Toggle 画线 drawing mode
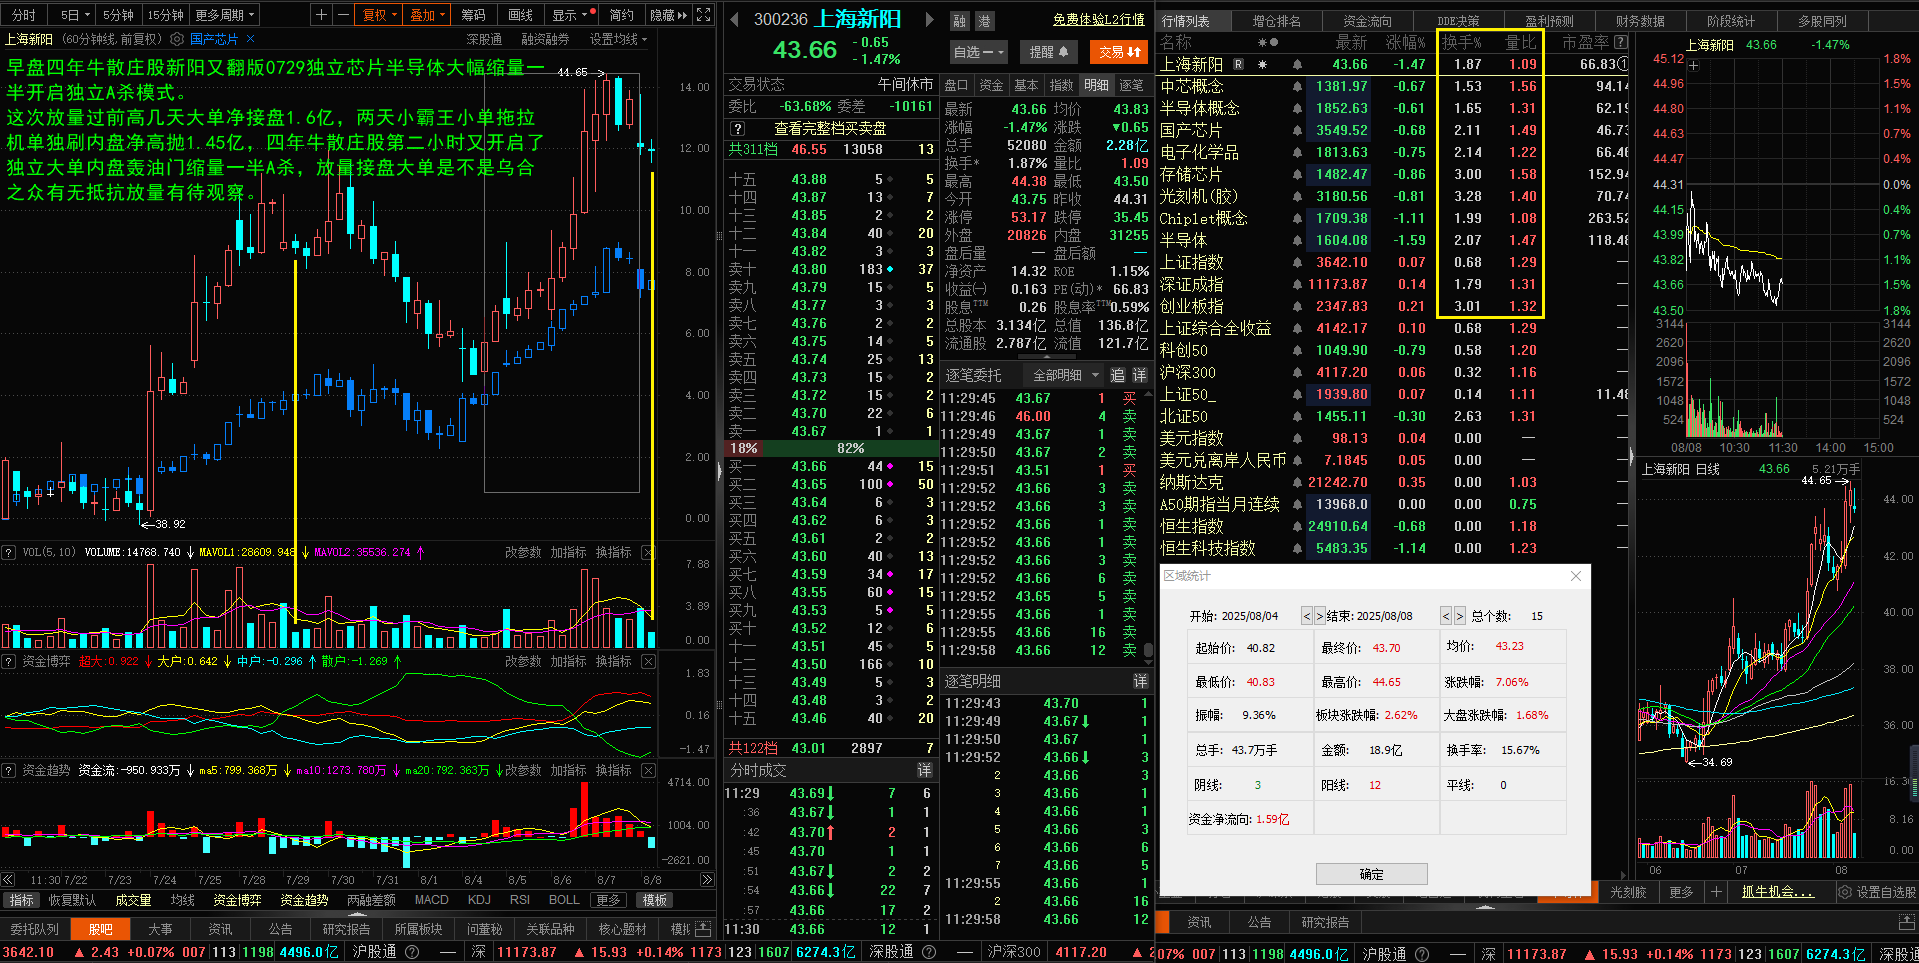Screen dimensions: 1919x963 (x=520, y=15)
